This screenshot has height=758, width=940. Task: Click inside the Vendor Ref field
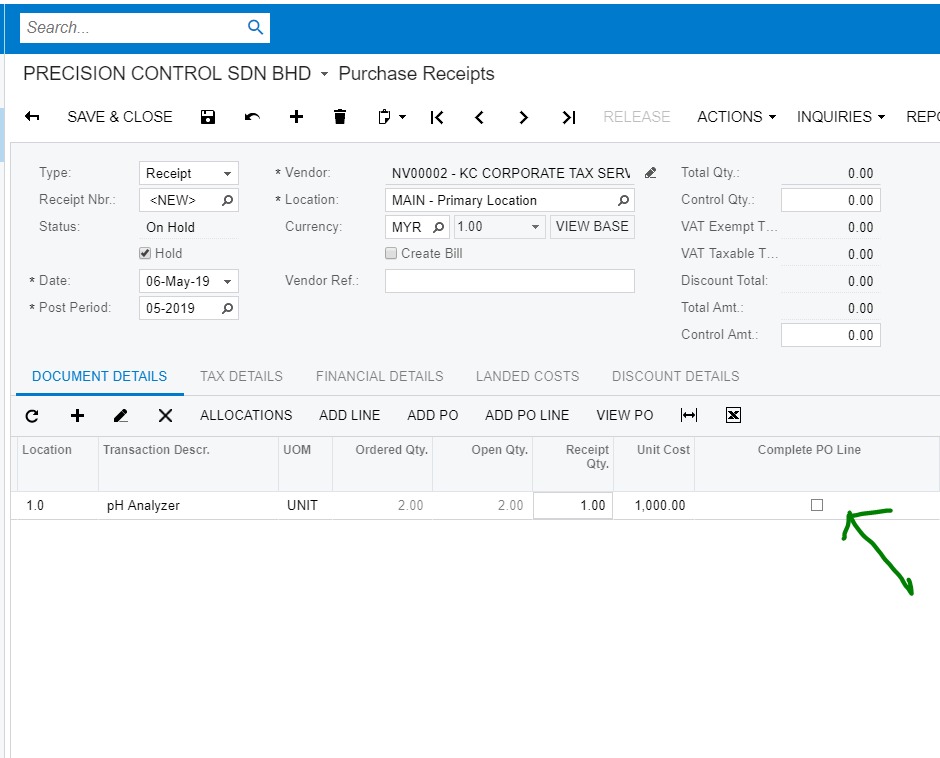pos(509,280)
